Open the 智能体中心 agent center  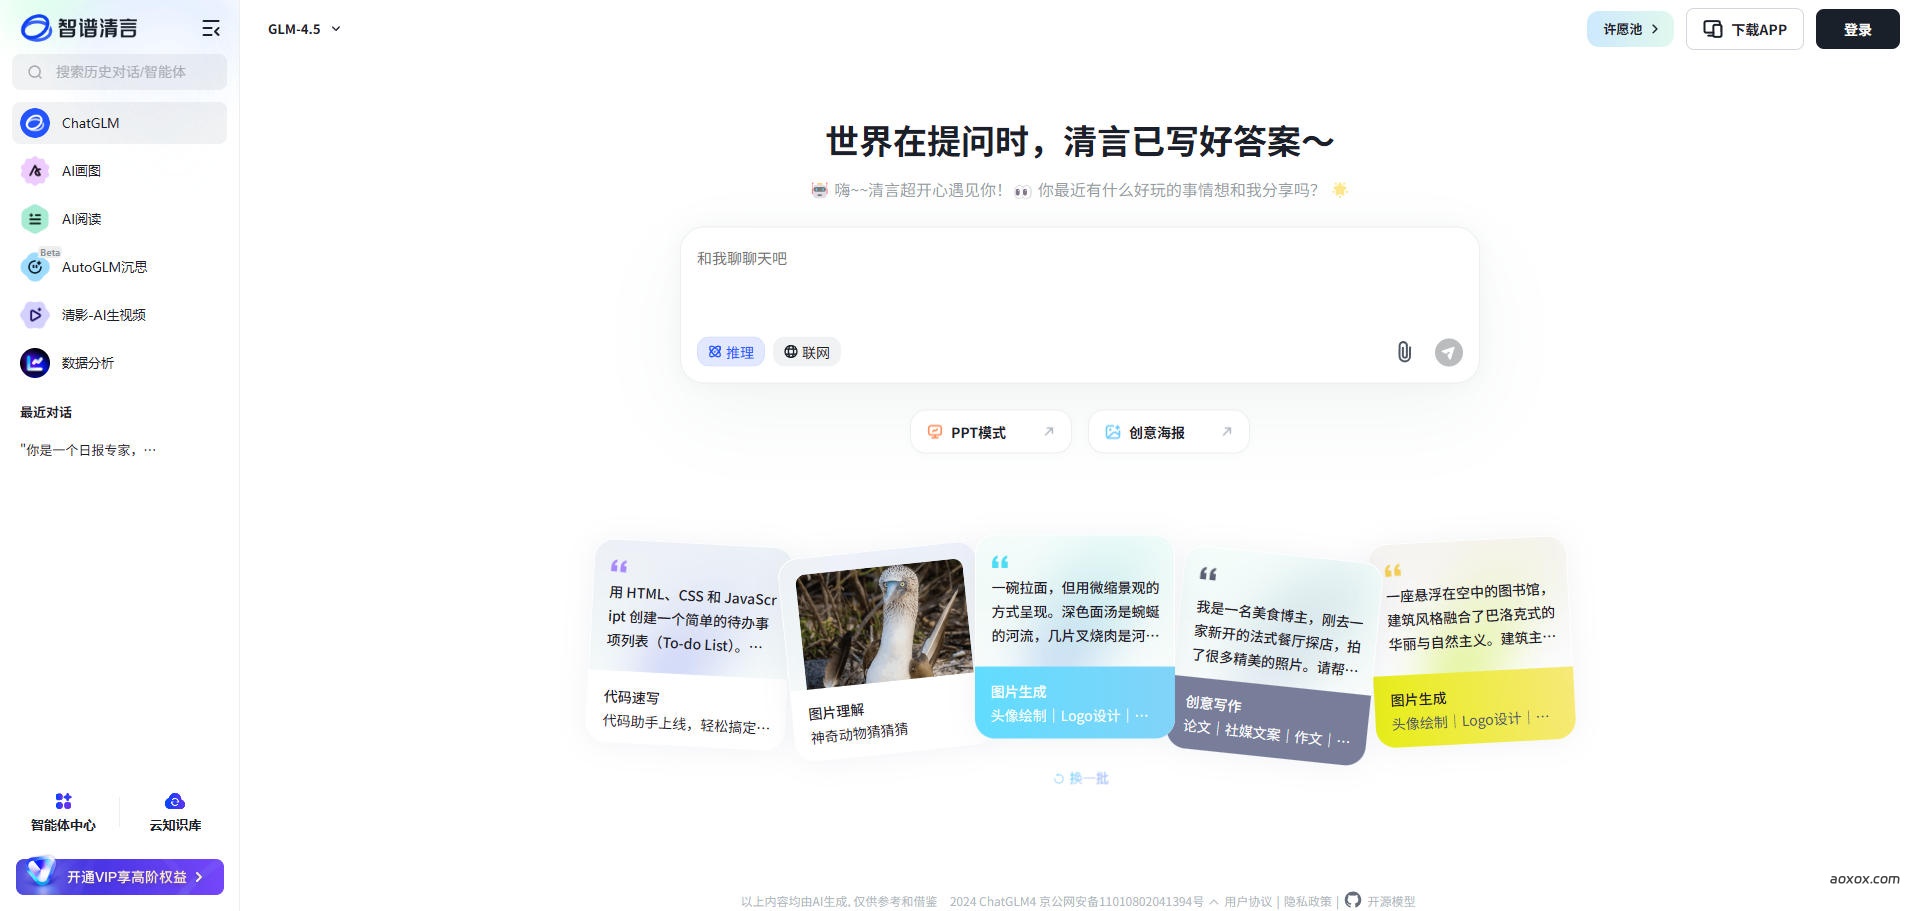[x=63, y=810]
